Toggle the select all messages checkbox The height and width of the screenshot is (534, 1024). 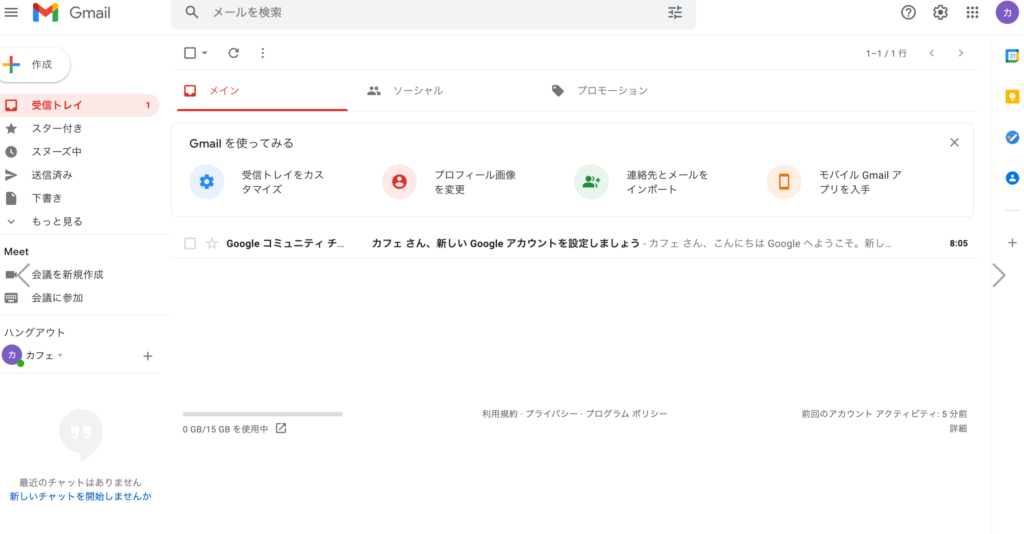pos(190,53)
